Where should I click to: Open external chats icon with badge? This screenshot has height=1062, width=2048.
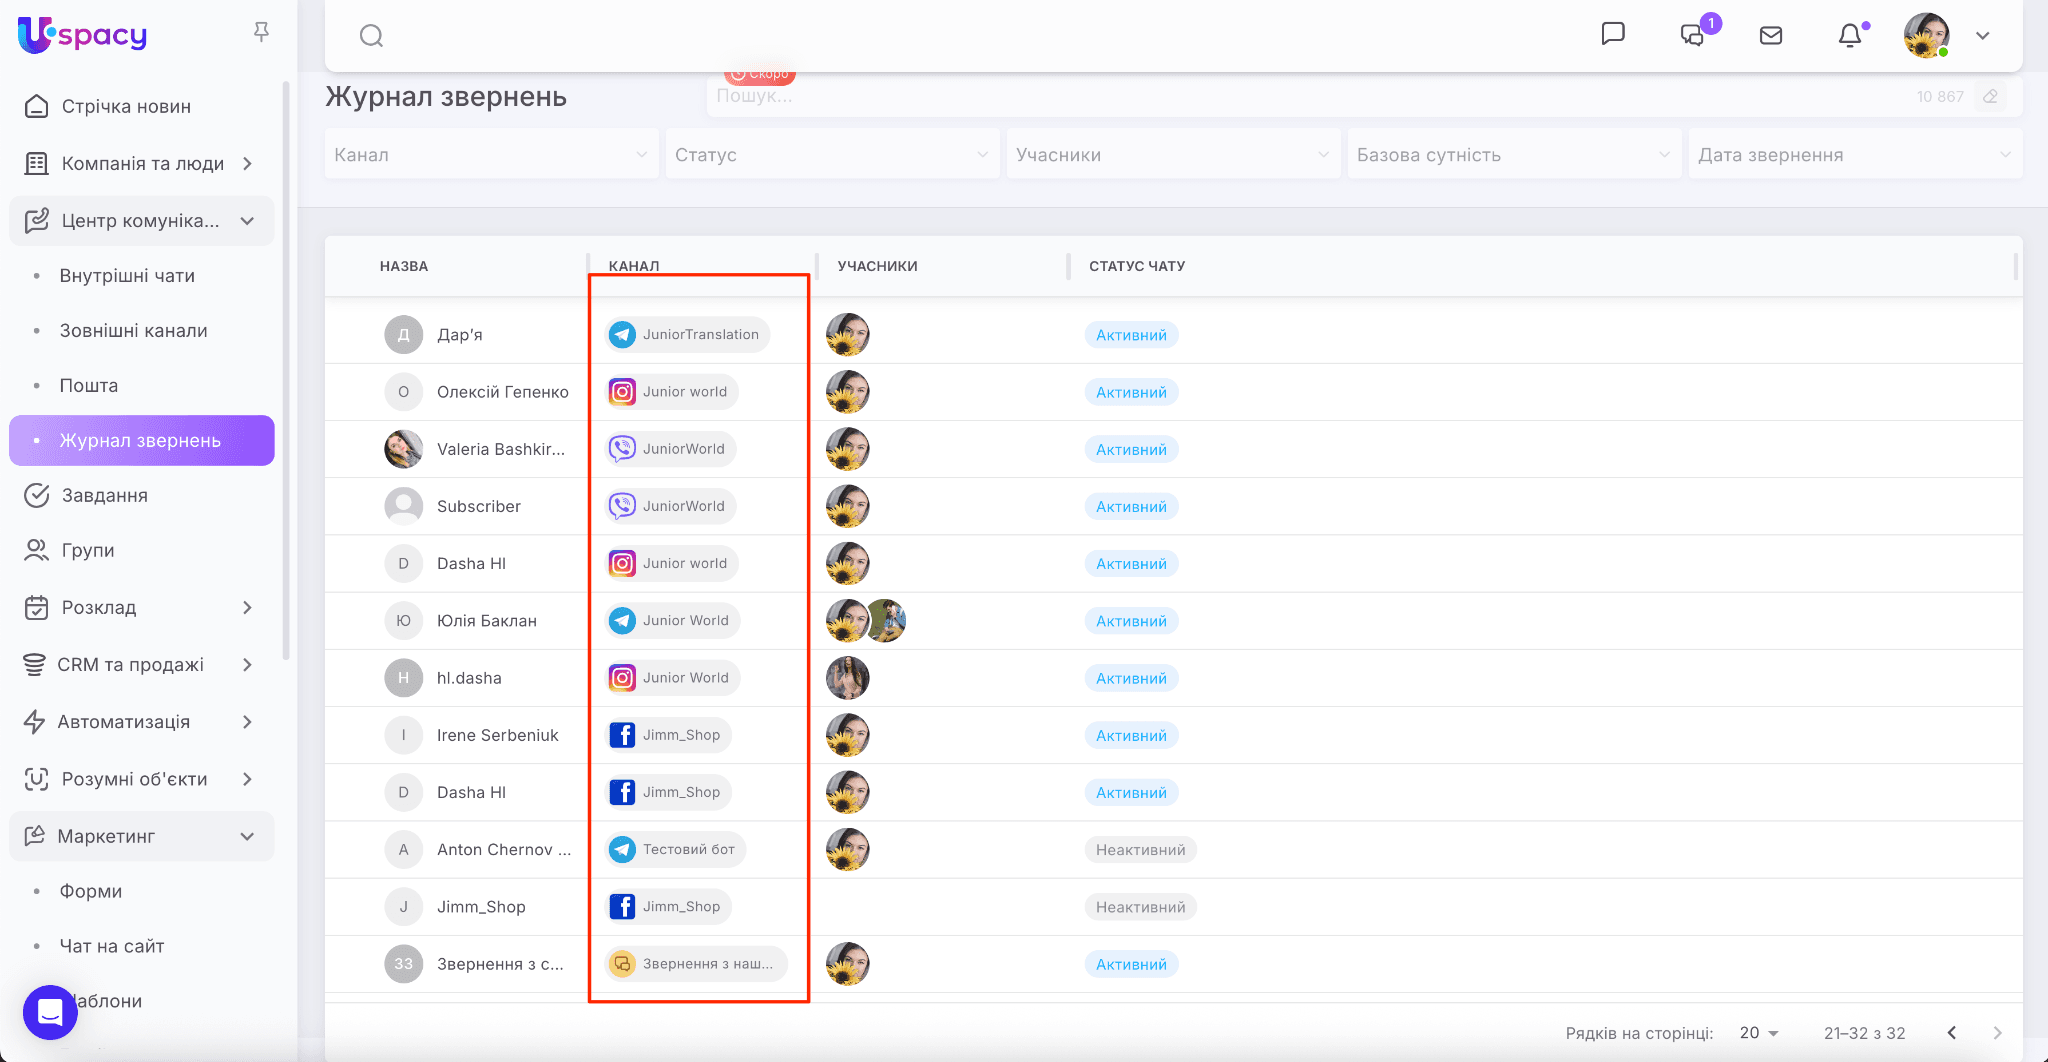(1692, 35)
